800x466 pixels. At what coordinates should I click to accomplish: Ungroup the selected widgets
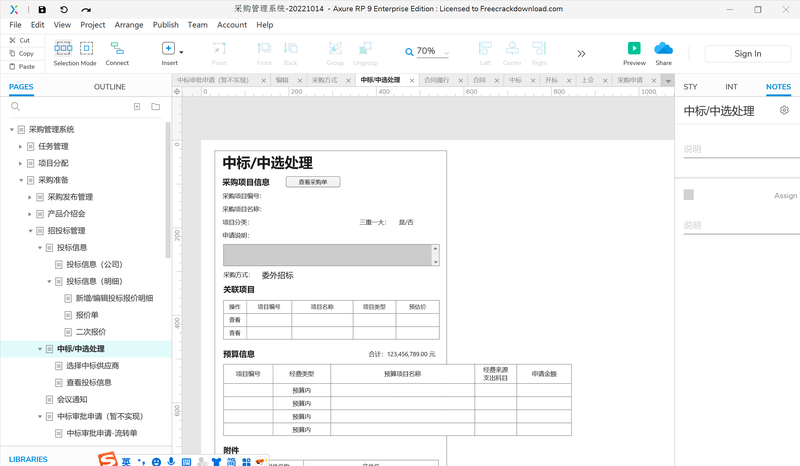[x=365, y=53]
